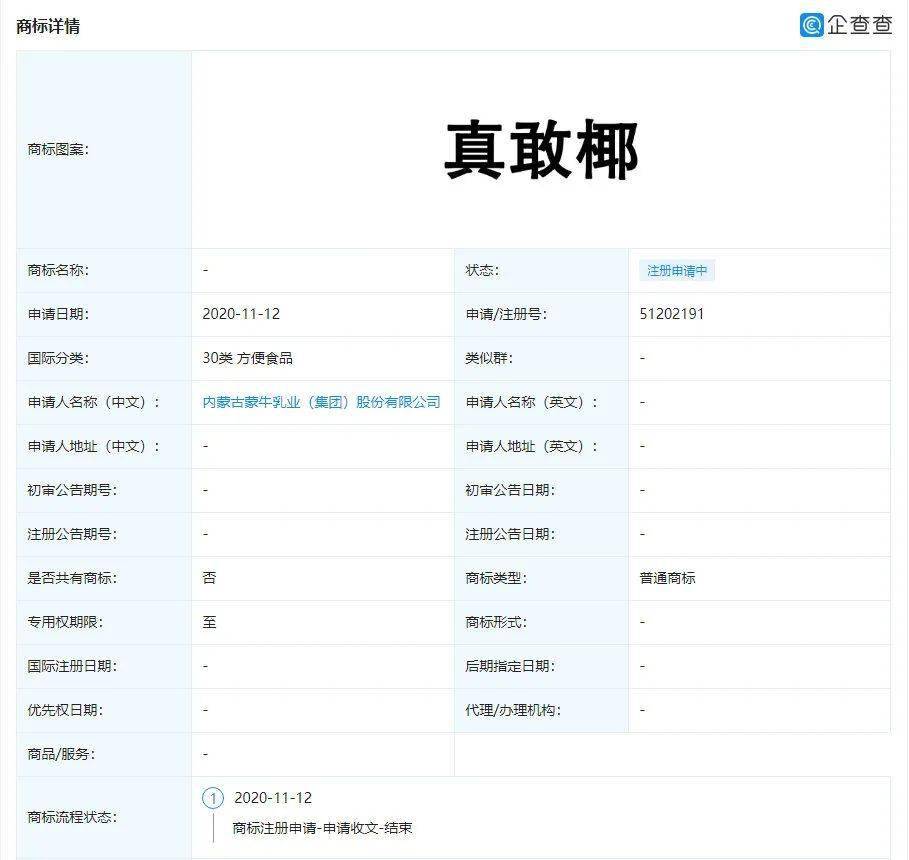
Task: Select the 申请/注册号 label
Action: (x=506, y=314)
